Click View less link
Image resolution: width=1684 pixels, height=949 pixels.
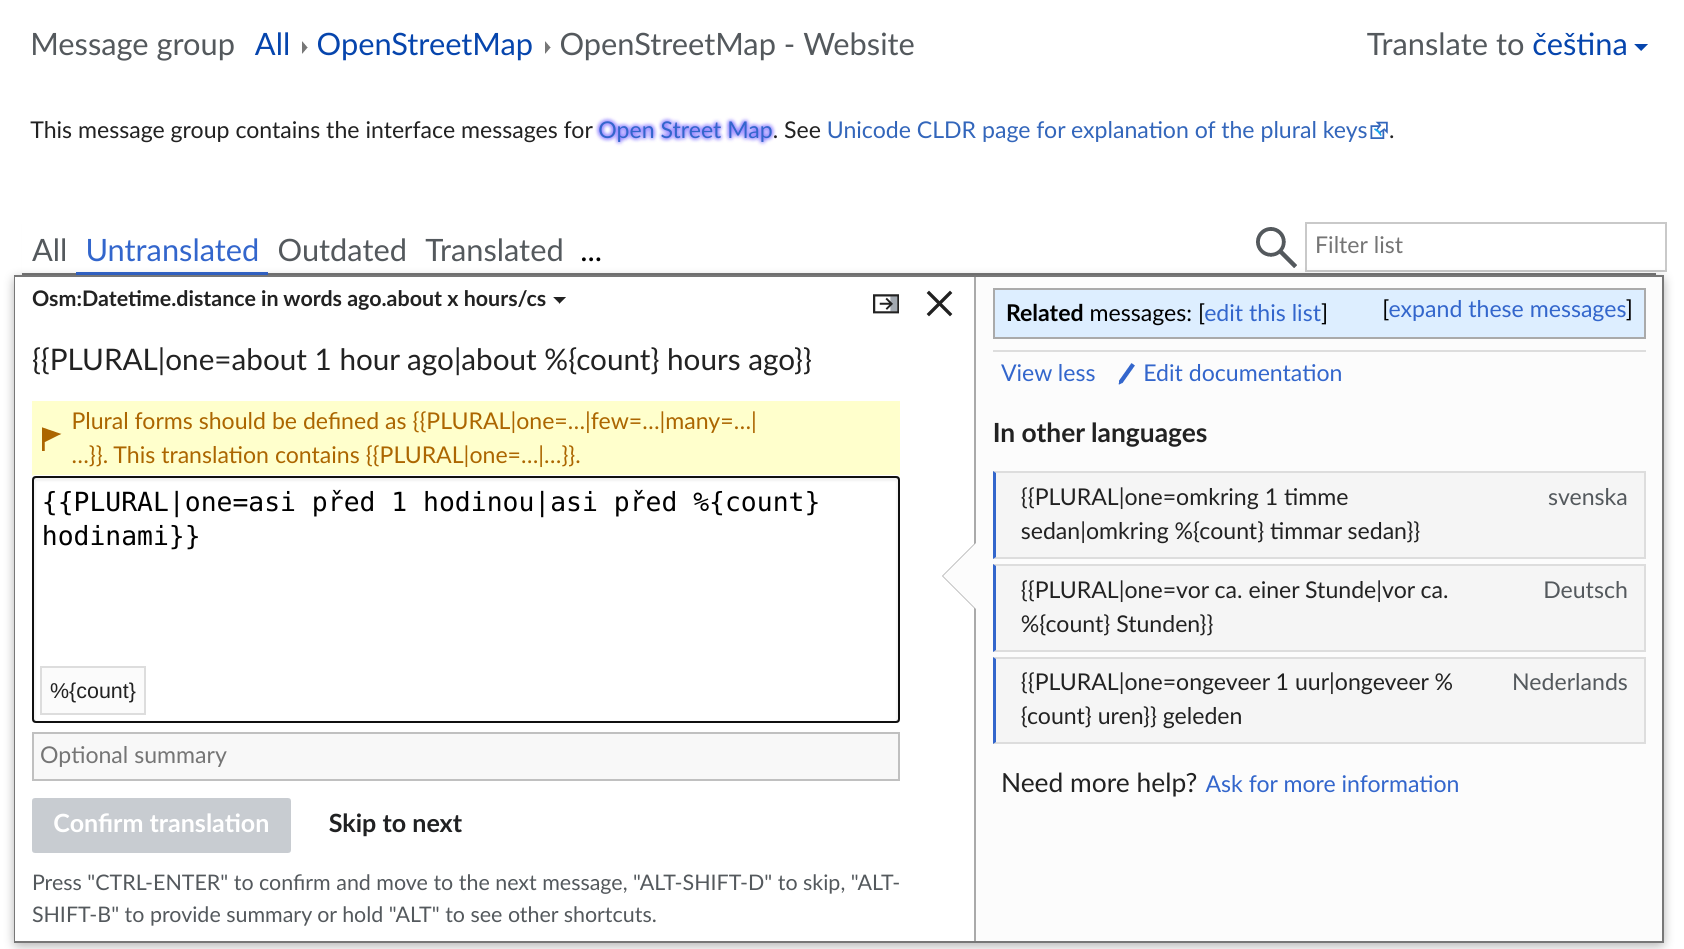[1048, 373]
